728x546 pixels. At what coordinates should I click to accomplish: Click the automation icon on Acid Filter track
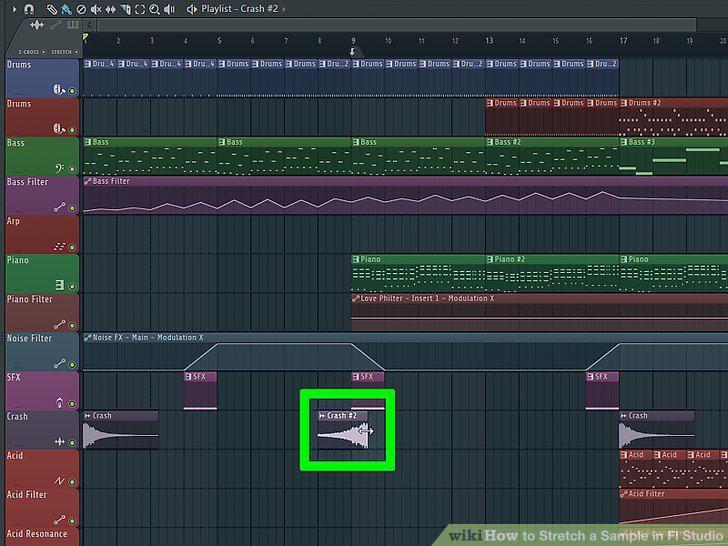pos(59,520)
